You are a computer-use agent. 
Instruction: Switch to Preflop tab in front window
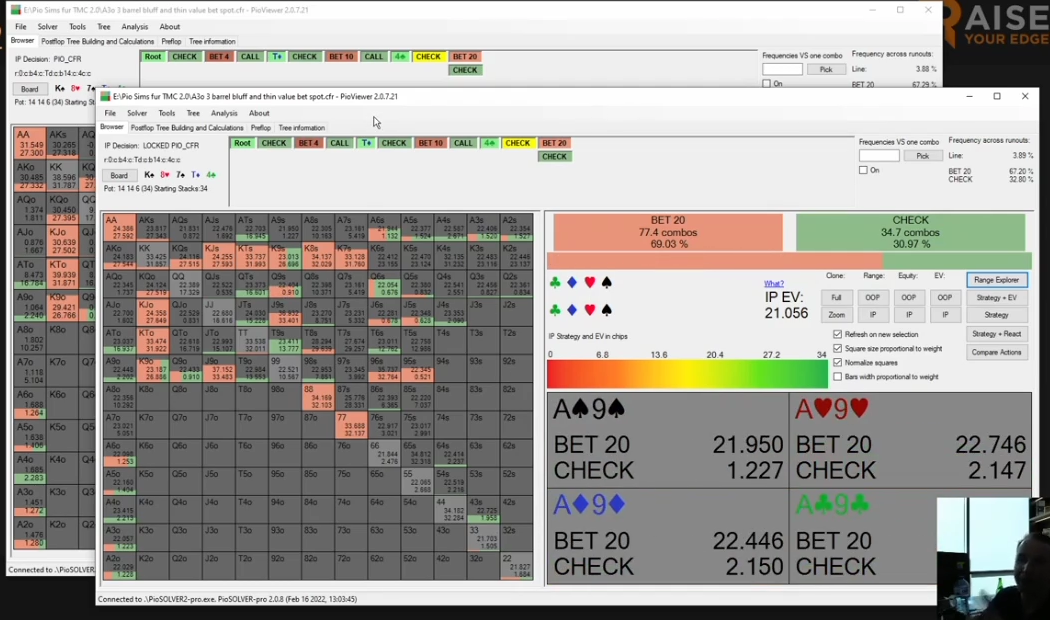point(260,128)
